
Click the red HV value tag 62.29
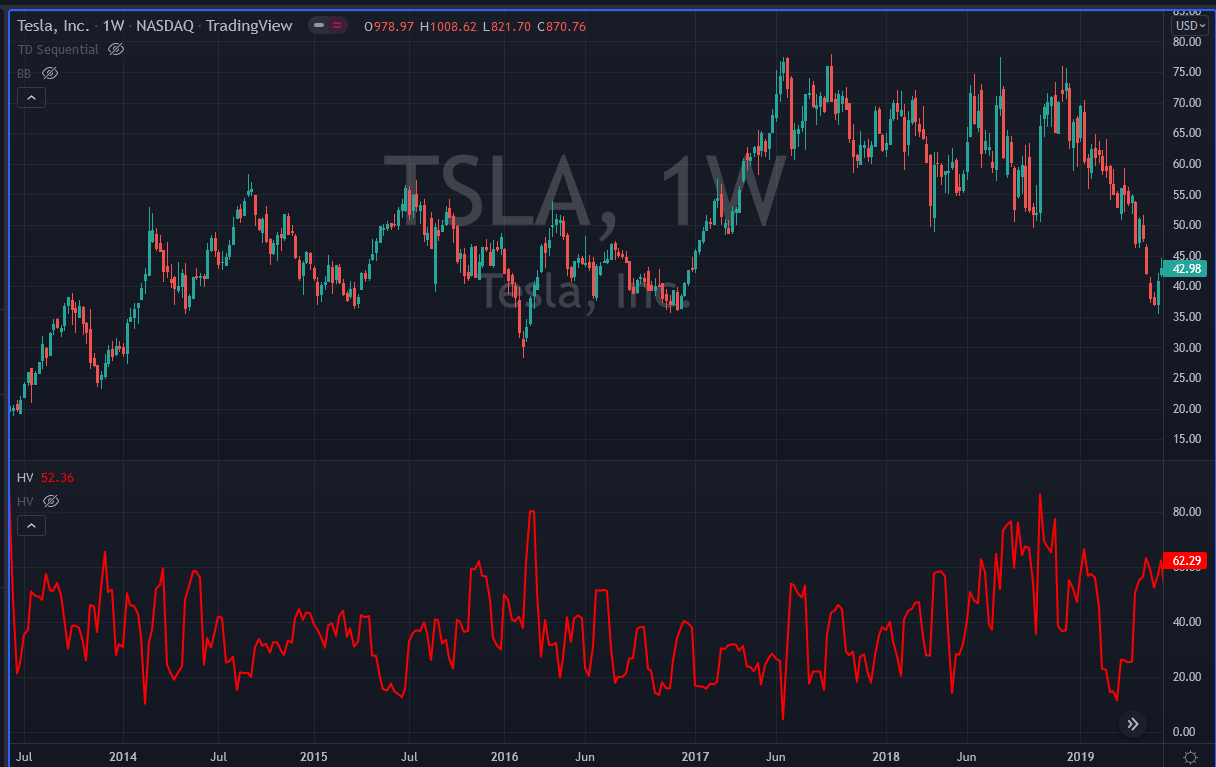pos(1186,560)
